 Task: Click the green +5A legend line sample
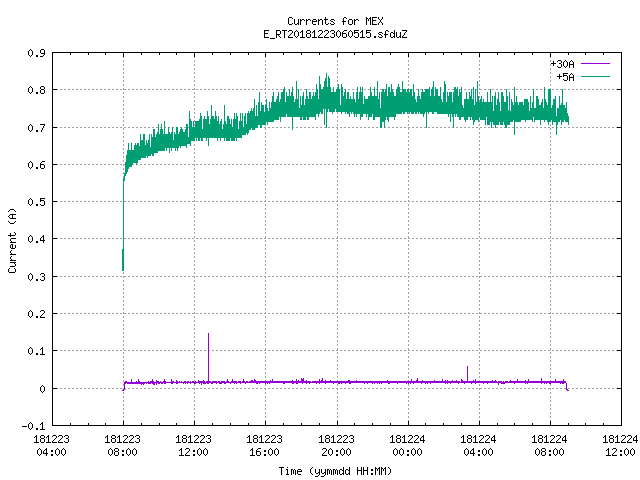click(595, 77)
